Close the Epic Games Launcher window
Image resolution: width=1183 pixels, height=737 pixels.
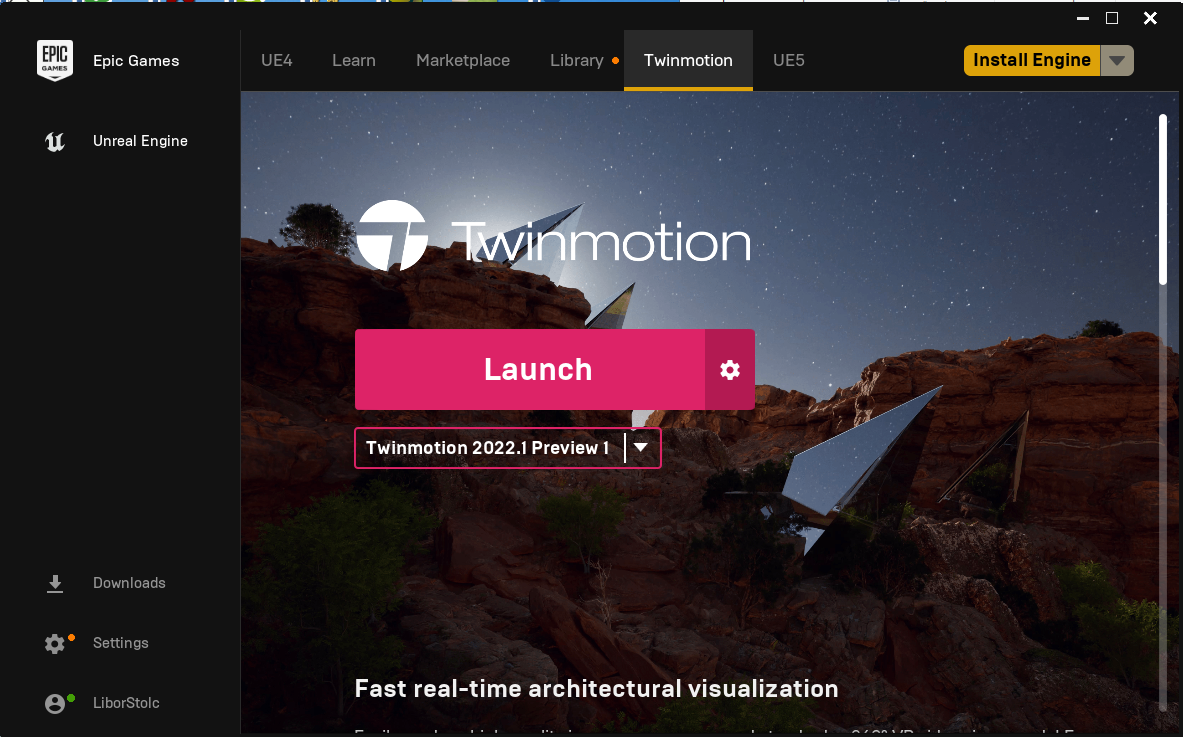pyautogui.click(x=1150, y=18)
